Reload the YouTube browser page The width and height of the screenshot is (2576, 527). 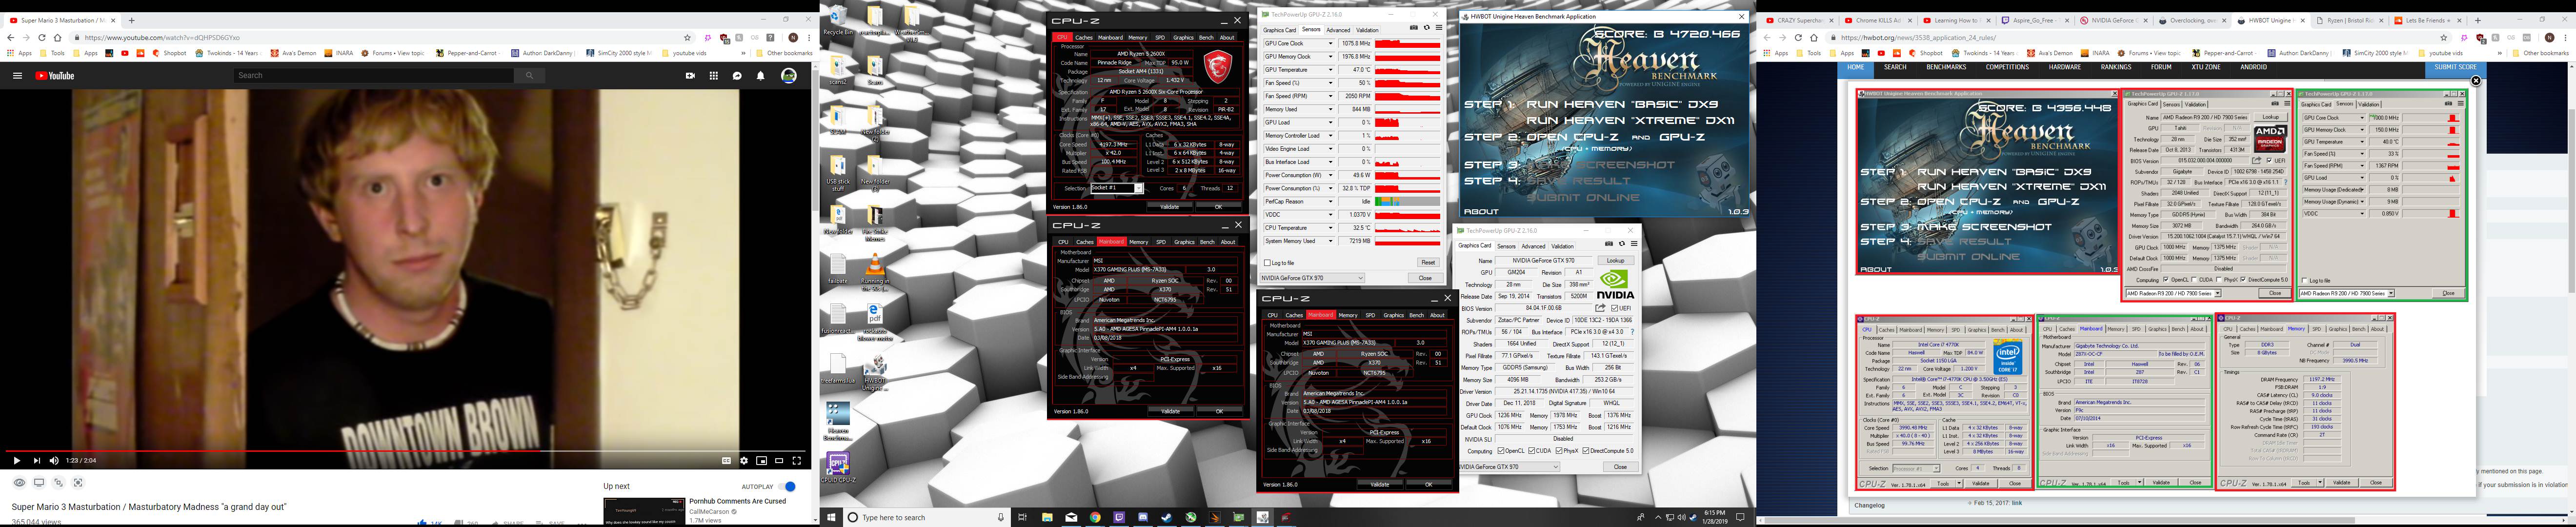tap(41, 37)
